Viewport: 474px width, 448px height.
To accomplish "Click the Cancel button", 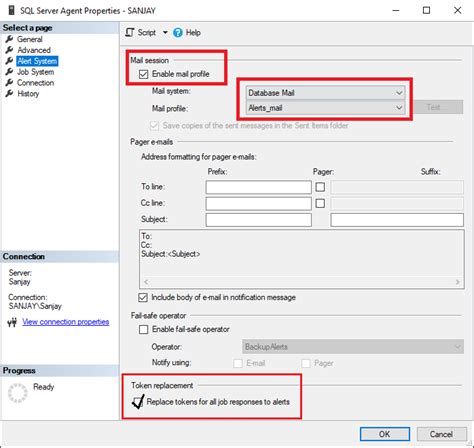I will (x=441, y=434).
